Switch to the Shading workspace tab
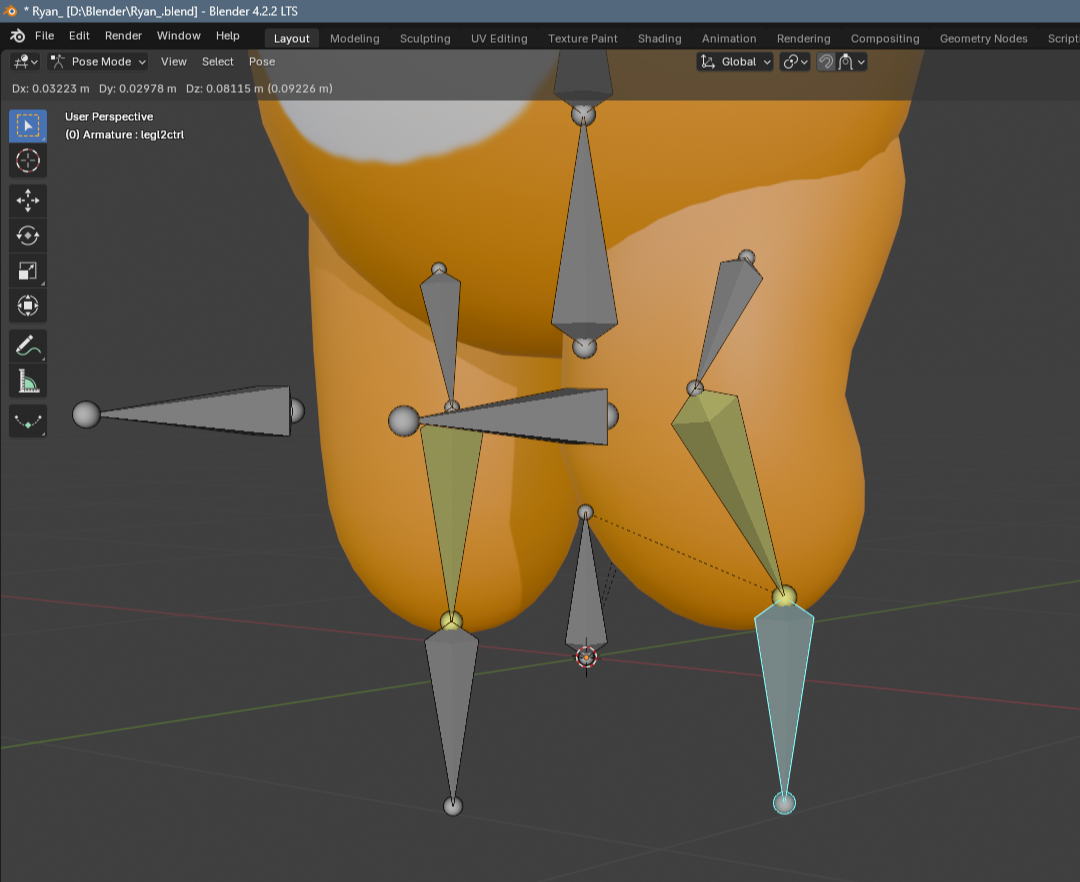The image size is (1080, 882). tap(659, 39)
